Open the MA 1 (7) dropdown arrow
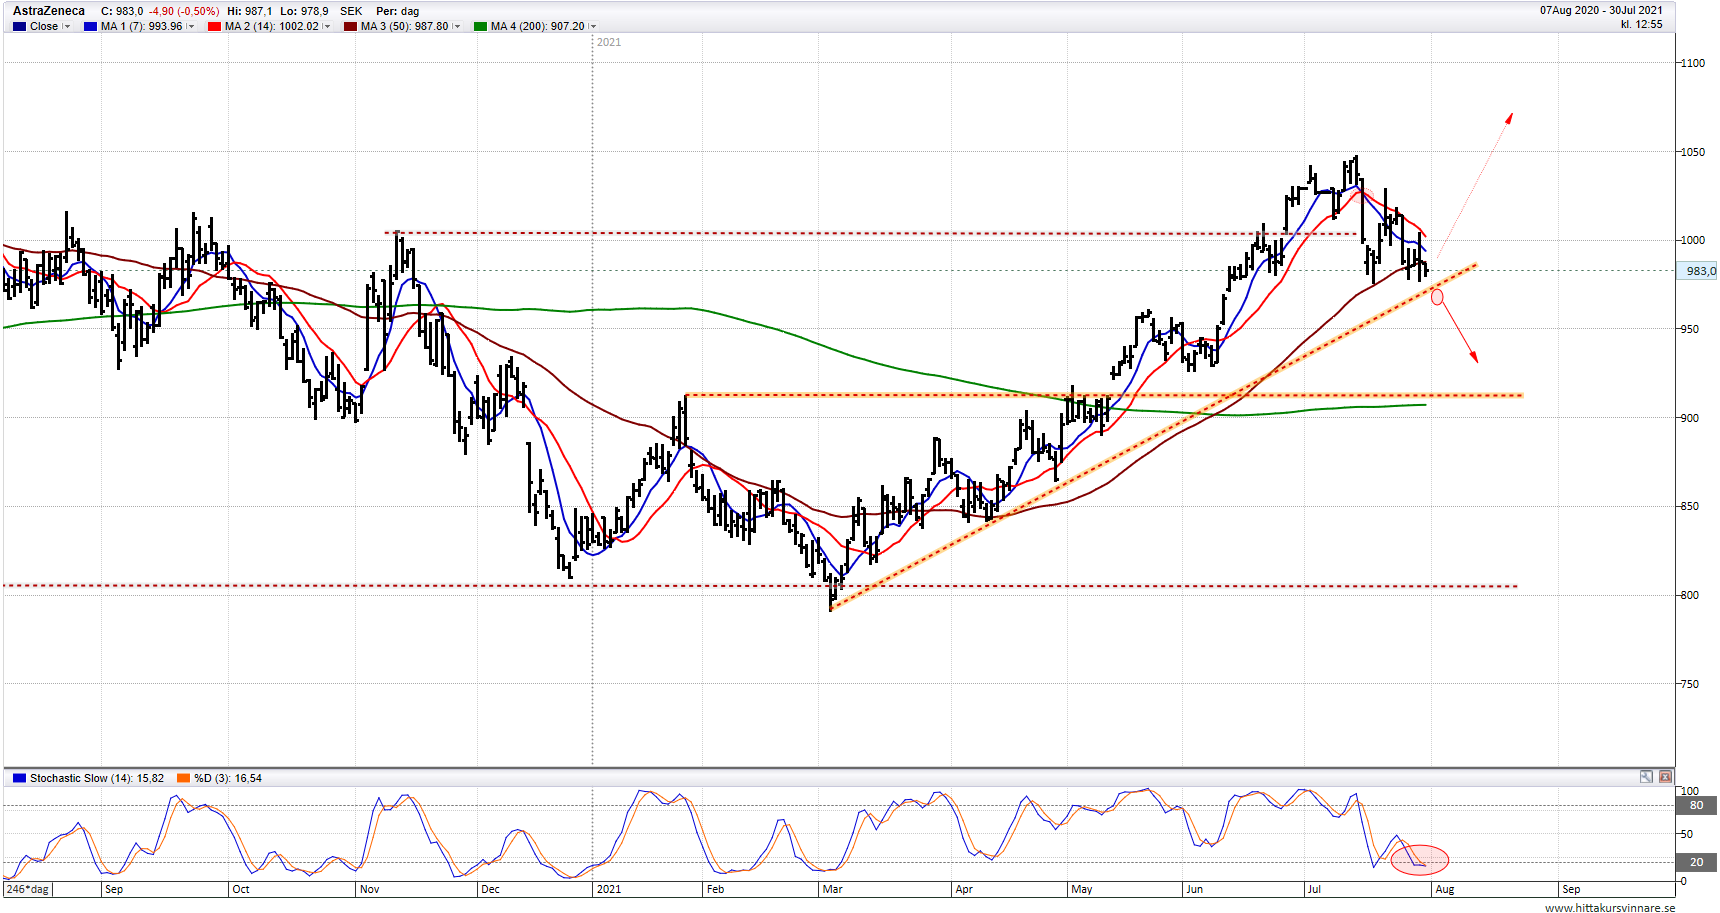 (191, 27)
